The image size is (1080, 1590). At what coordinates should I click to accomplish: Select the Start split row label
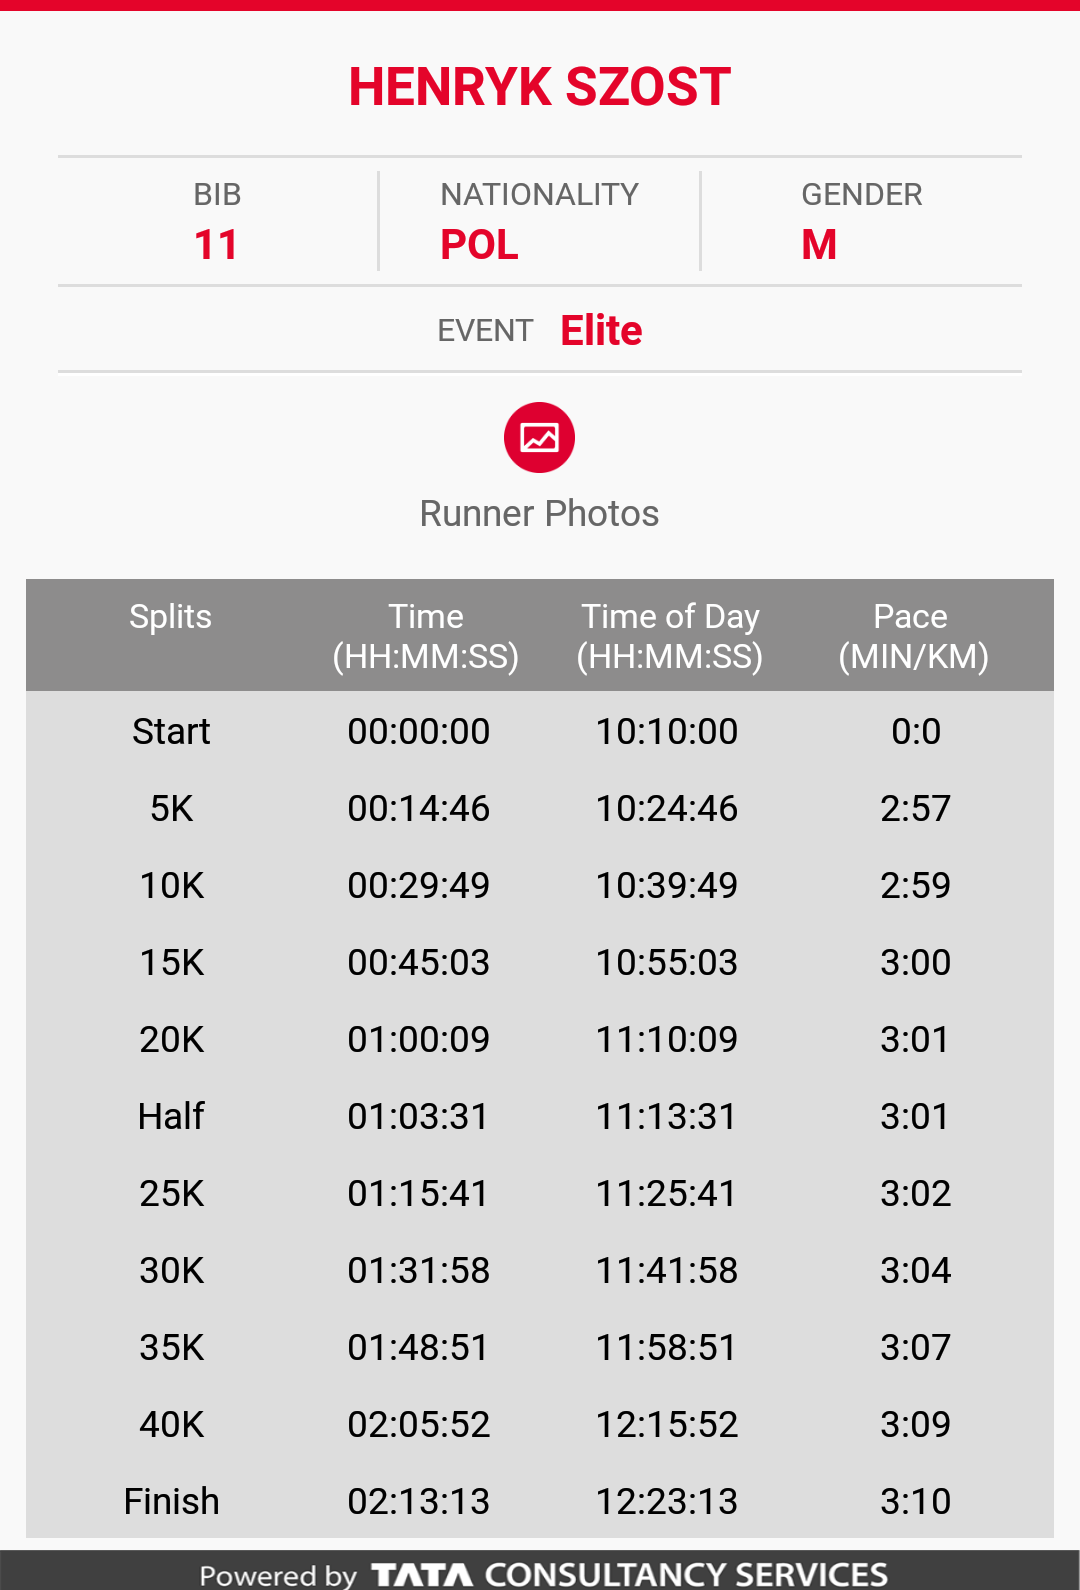tap(171, 731)
